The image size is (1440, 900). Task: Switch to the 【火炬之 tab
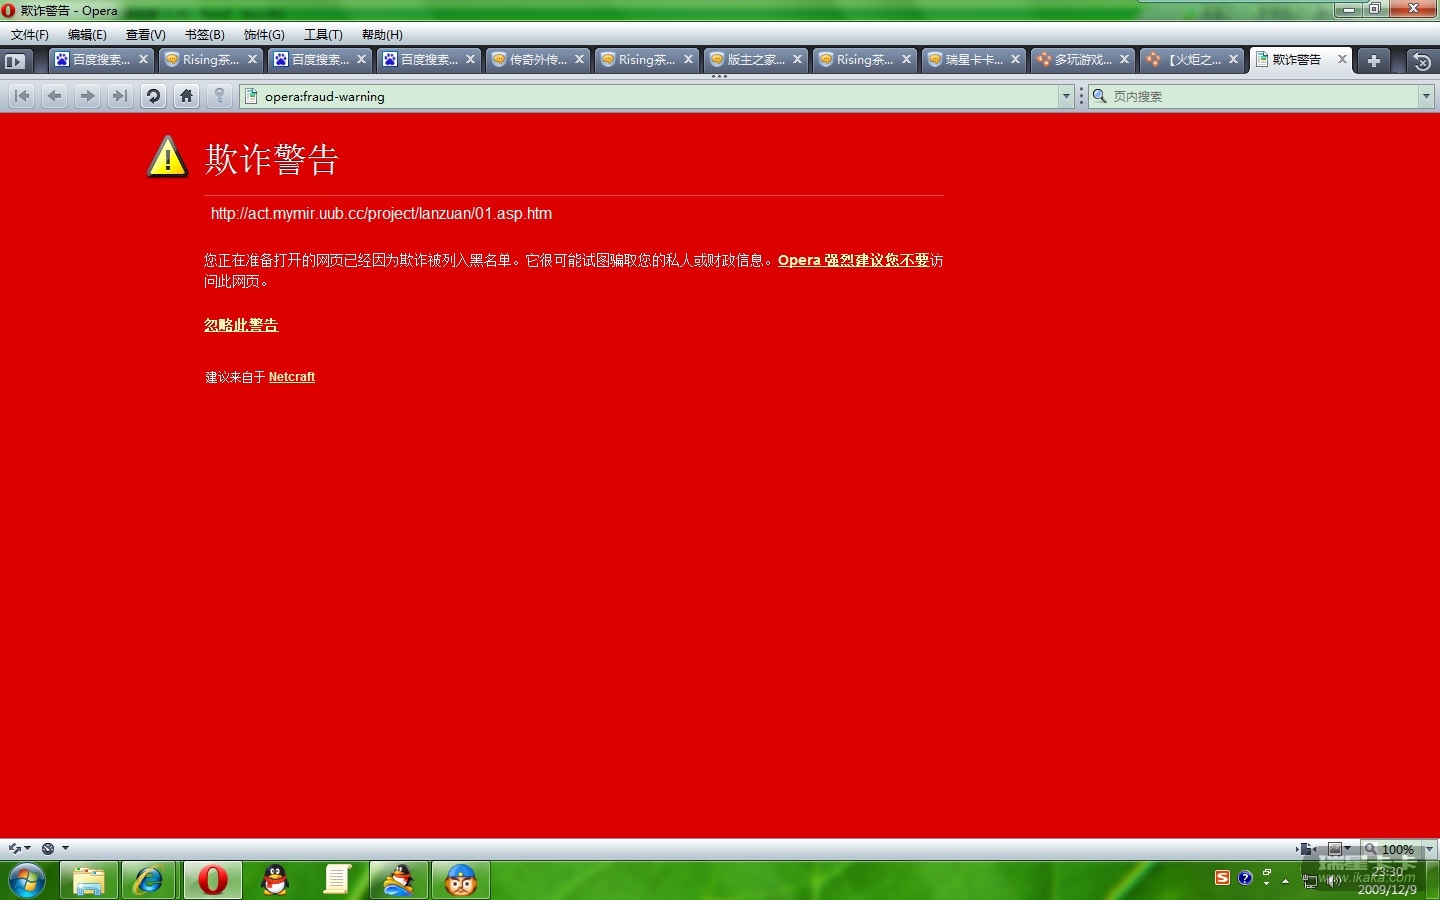[x=1192, y=60]
